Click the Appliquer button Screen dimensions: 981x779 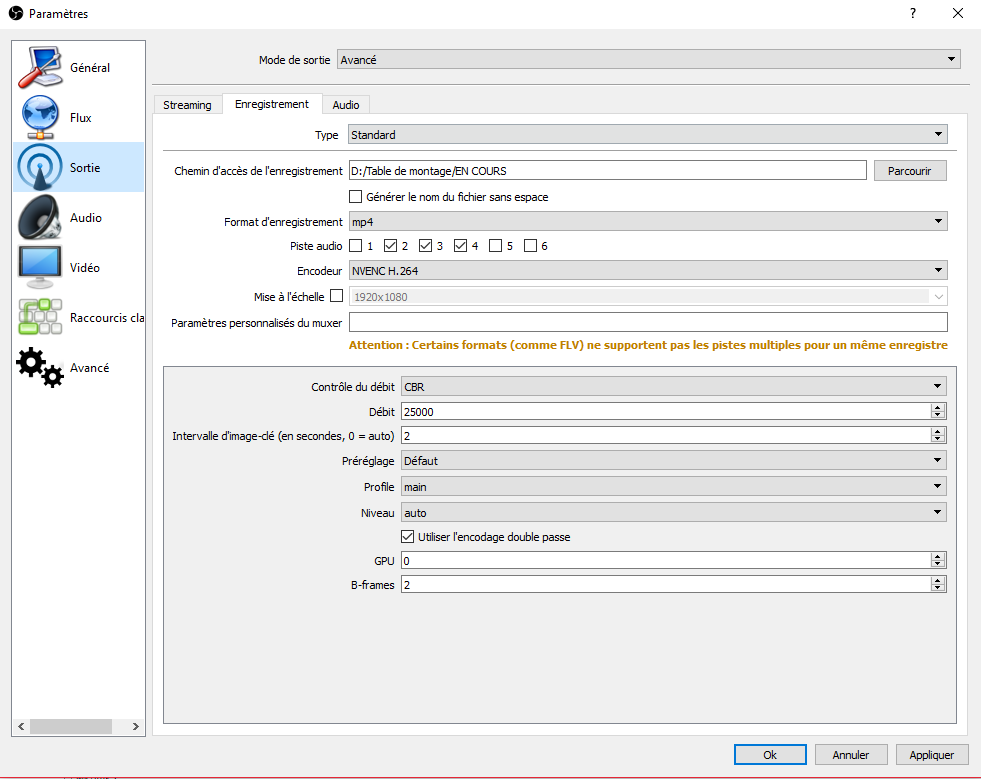(x=932, y=755)
